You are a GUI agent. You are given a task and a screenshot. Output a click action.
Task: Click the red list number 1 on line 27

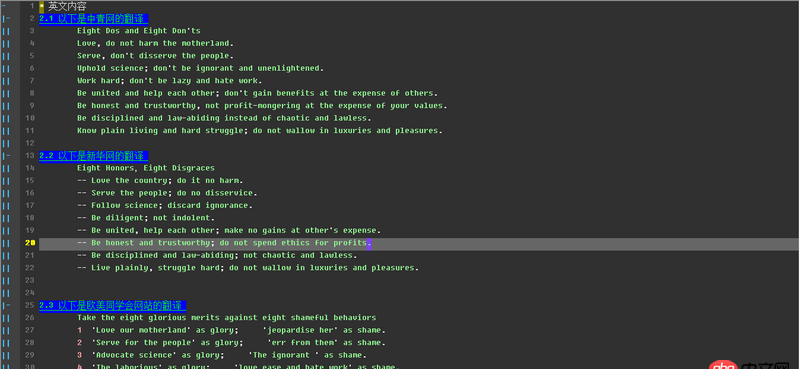(80, 330)
